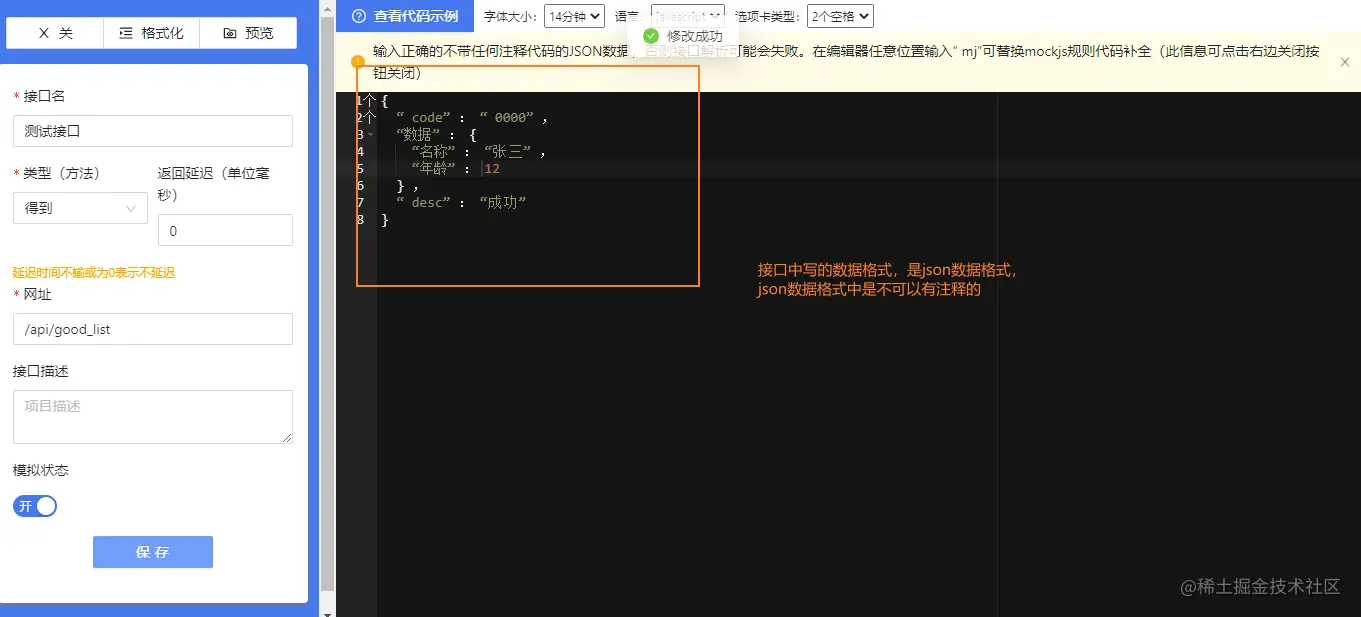
Task: Close the yellow JSON hint banner
Action: click(x=1345, y=62)
